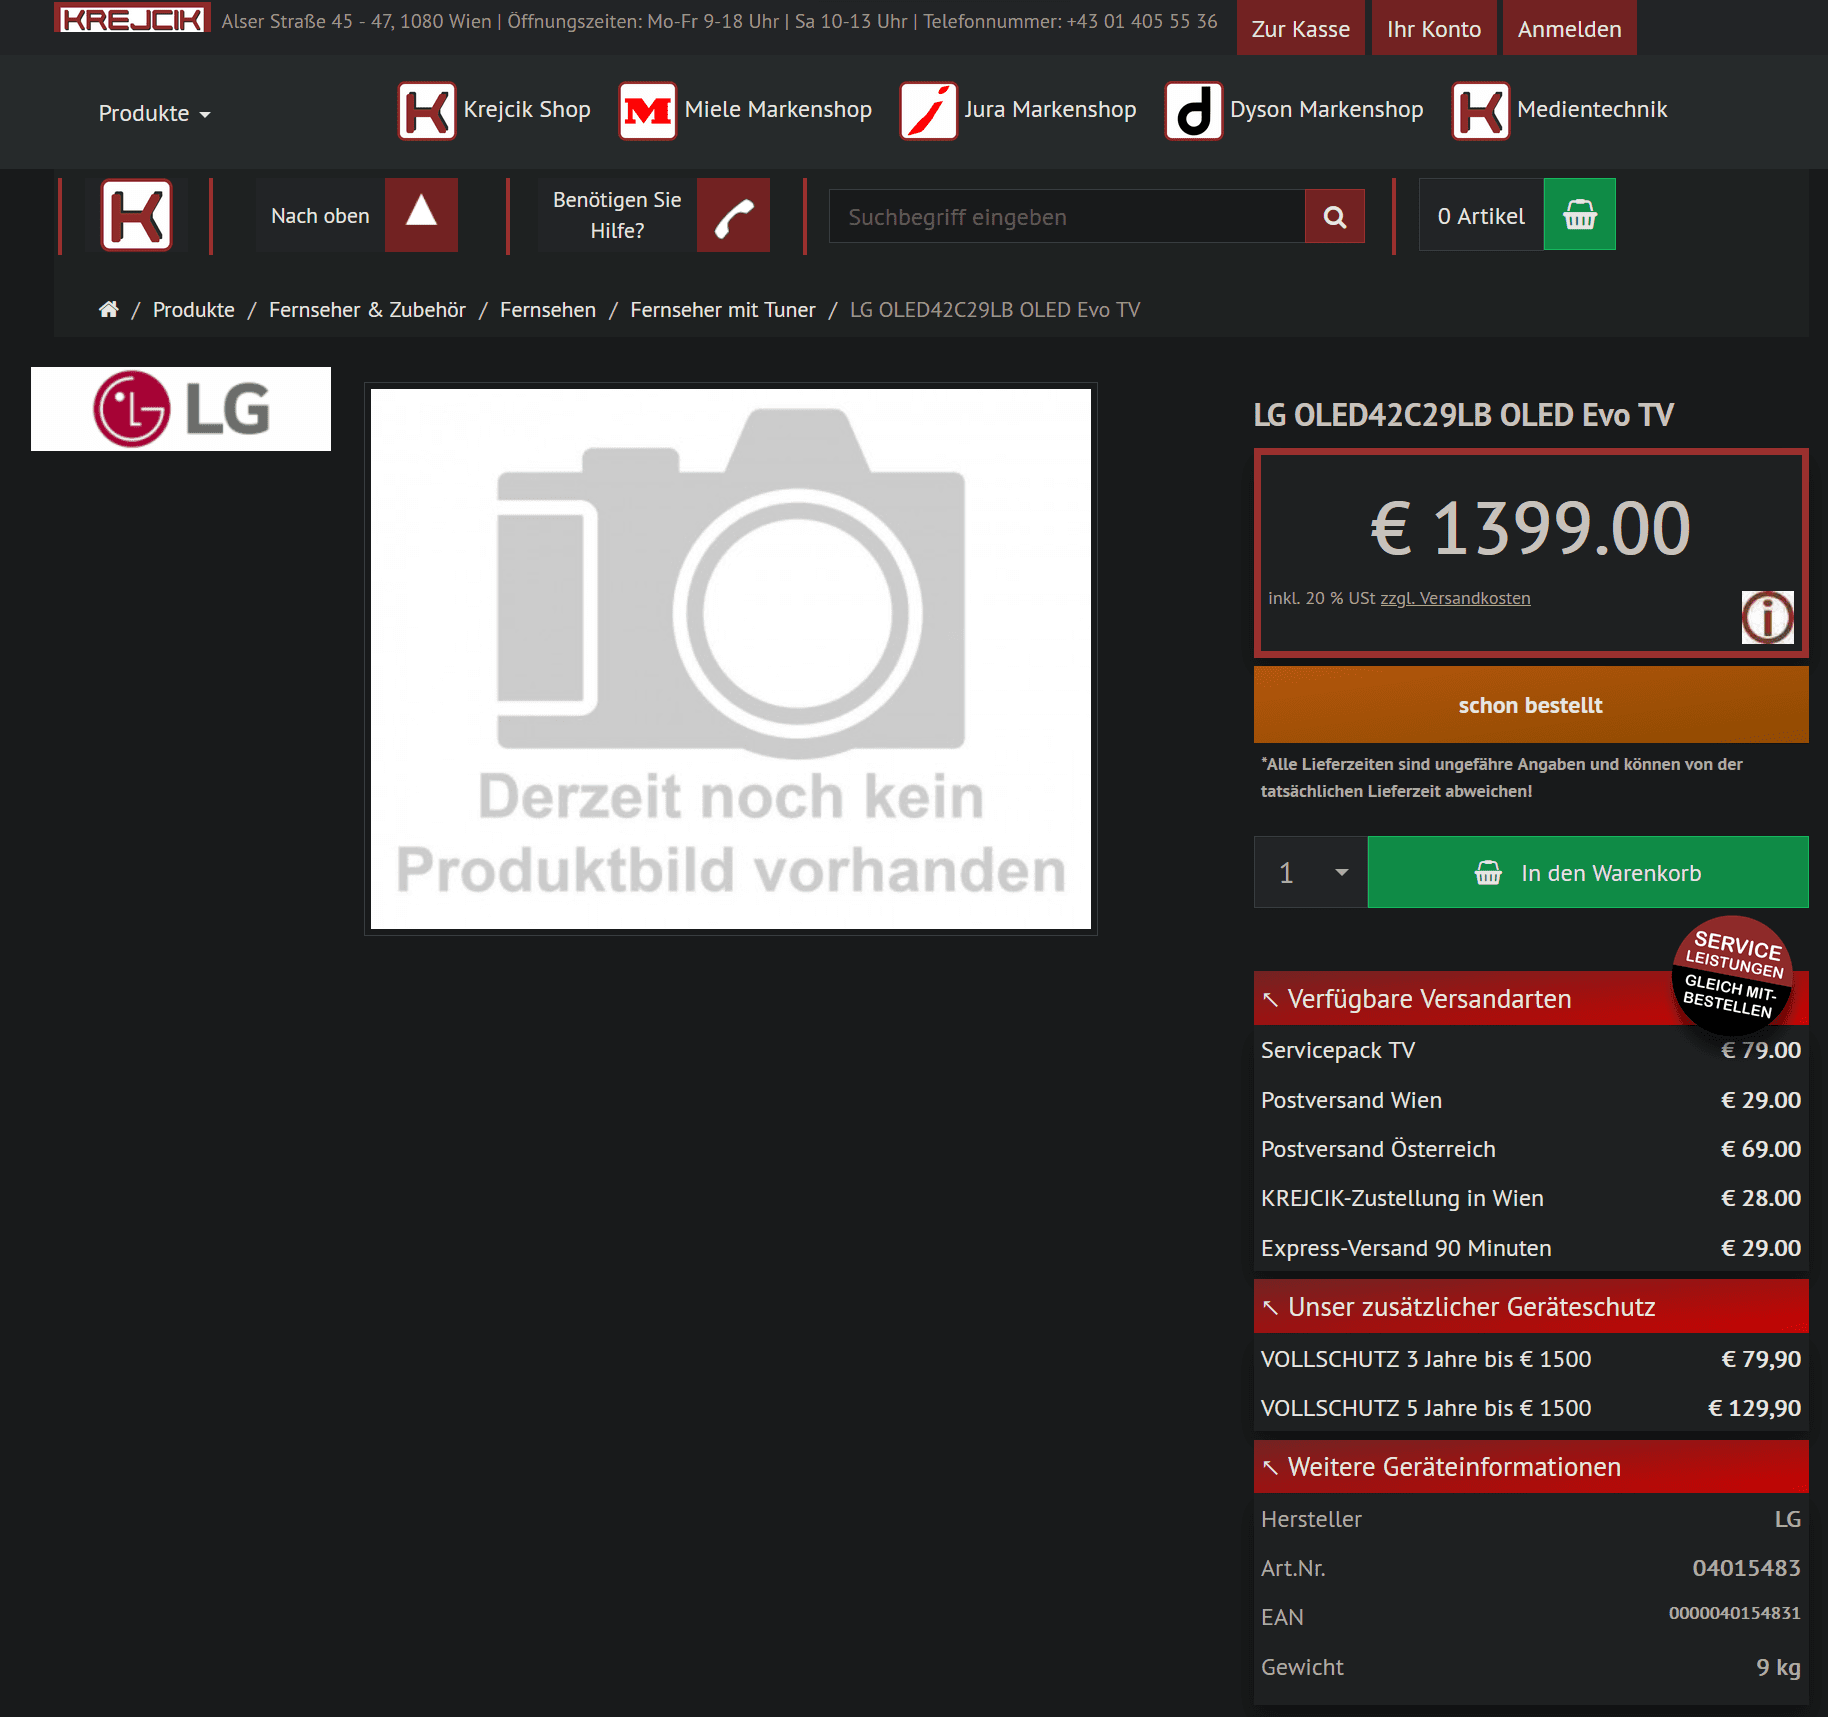Open Fernseher mit Tuner breadcrumb
1828x1717 pixels.
pos(723,310)
